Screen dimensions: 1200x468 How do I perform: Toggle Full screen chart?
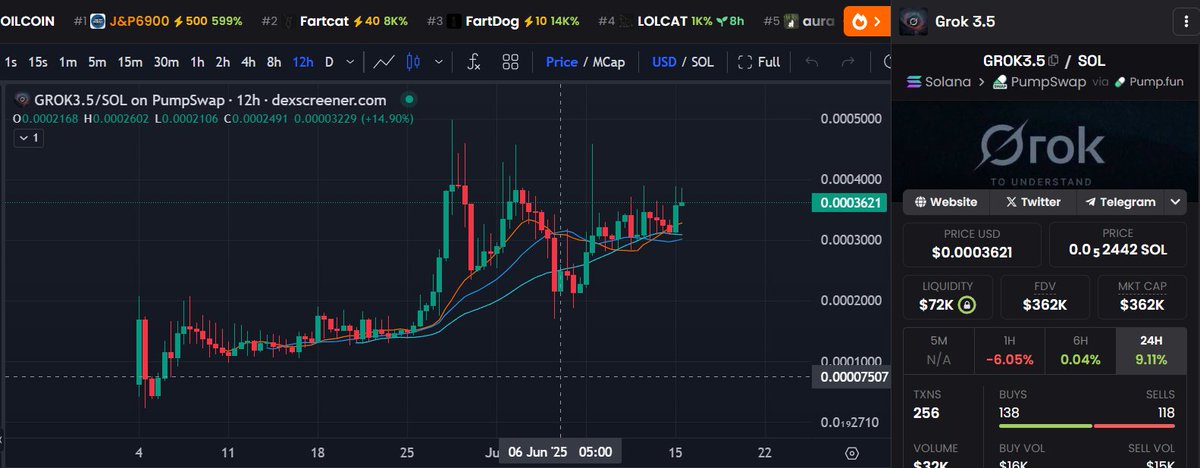758,62
